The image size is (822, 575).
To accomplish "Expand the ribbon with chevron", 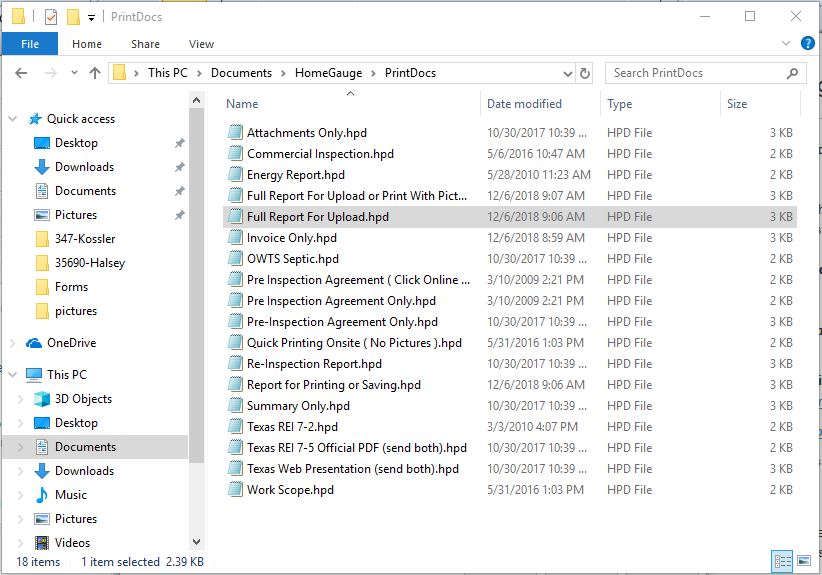I will point(785,44).
